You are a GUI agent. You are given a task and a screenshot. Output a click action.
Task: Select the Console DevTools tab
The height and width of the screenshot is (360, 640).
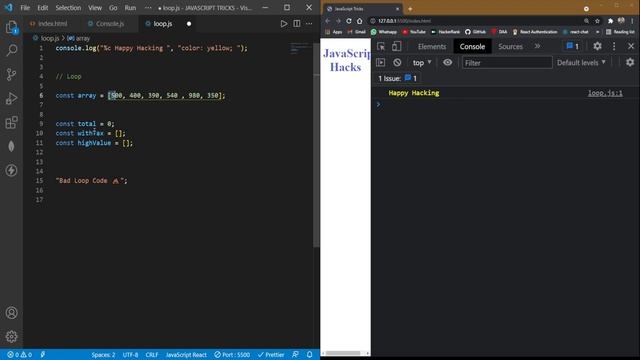click(472, 46)
